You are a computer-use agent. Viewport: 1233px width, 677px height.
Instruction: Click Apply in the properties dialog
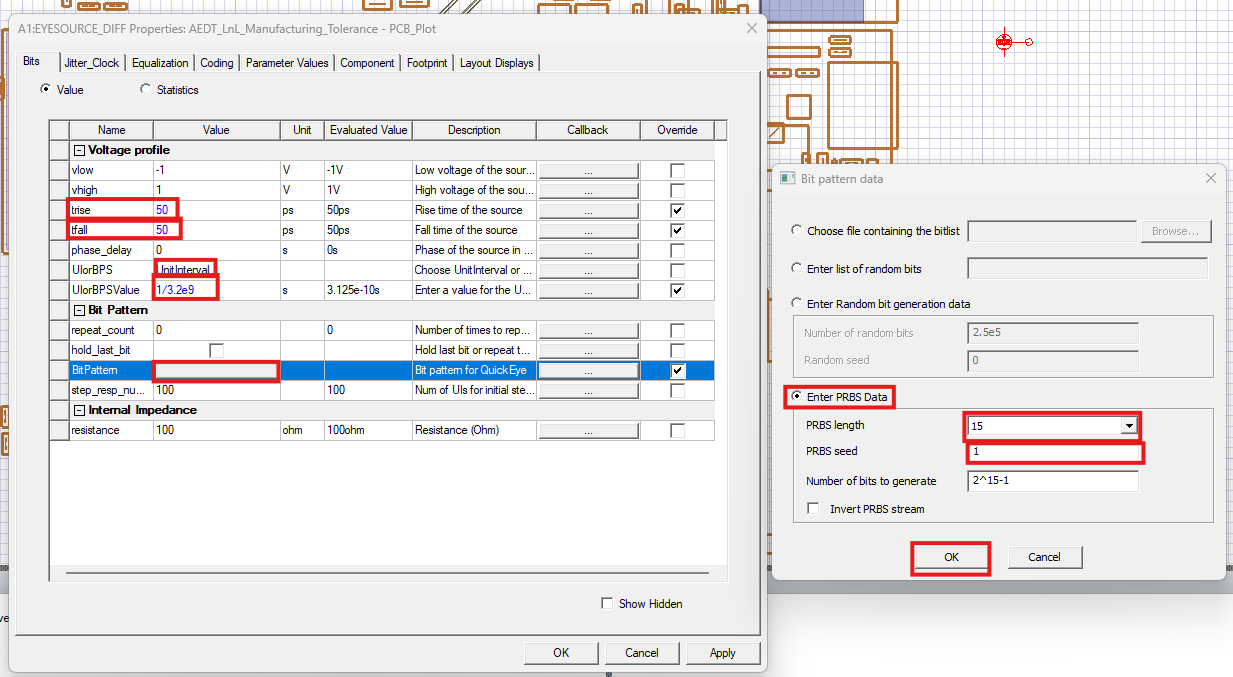coord(722,652)
